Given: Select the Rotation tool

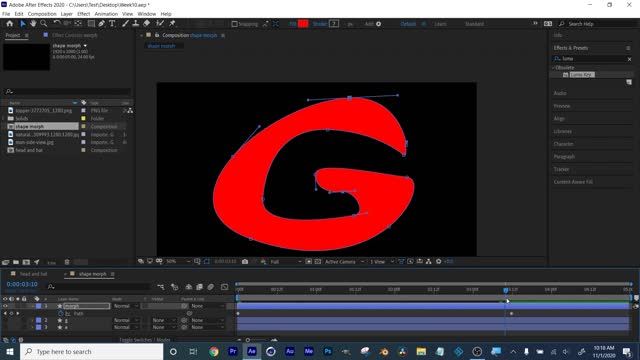Looking at the screenshot, I should (x=57, y=24).
